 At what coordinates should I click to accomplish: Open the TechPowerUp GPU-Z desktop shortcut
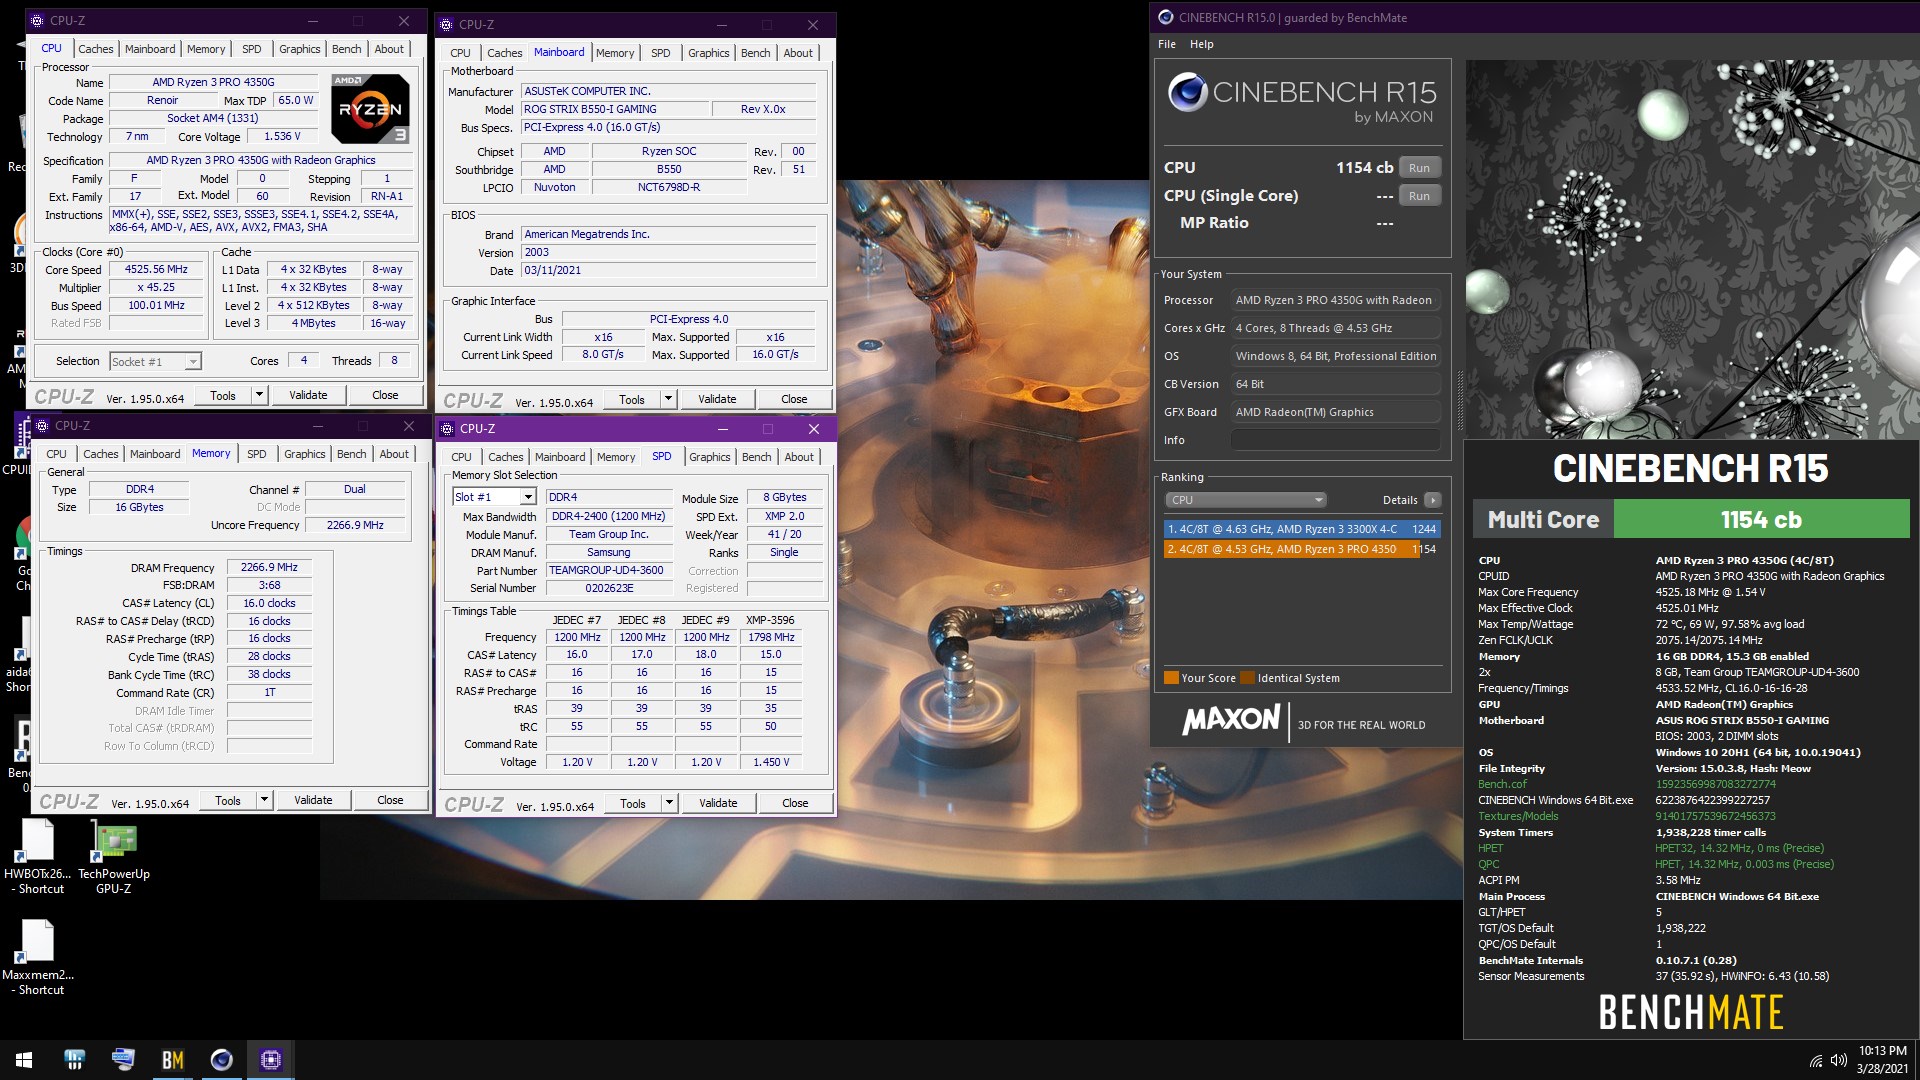(x=114, y=857)
